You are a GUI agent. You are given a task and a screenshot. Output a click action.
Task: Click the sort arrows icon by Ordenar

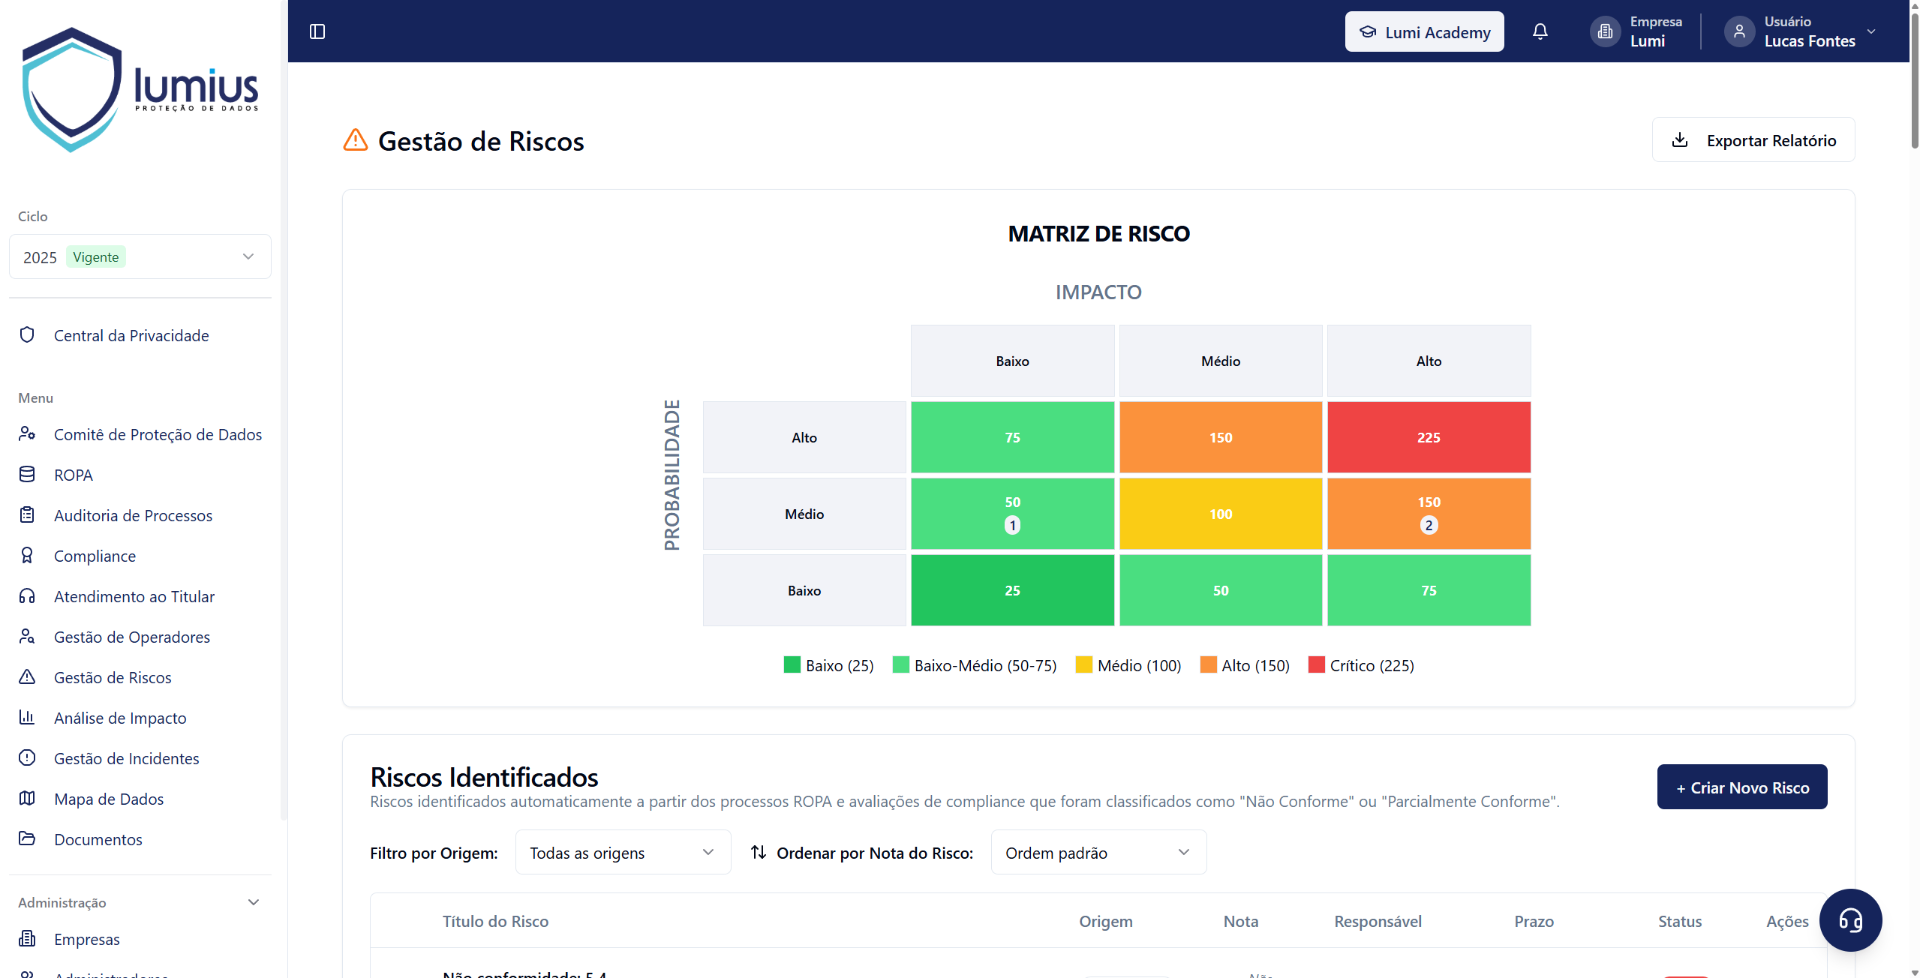[x=759, y=852]
